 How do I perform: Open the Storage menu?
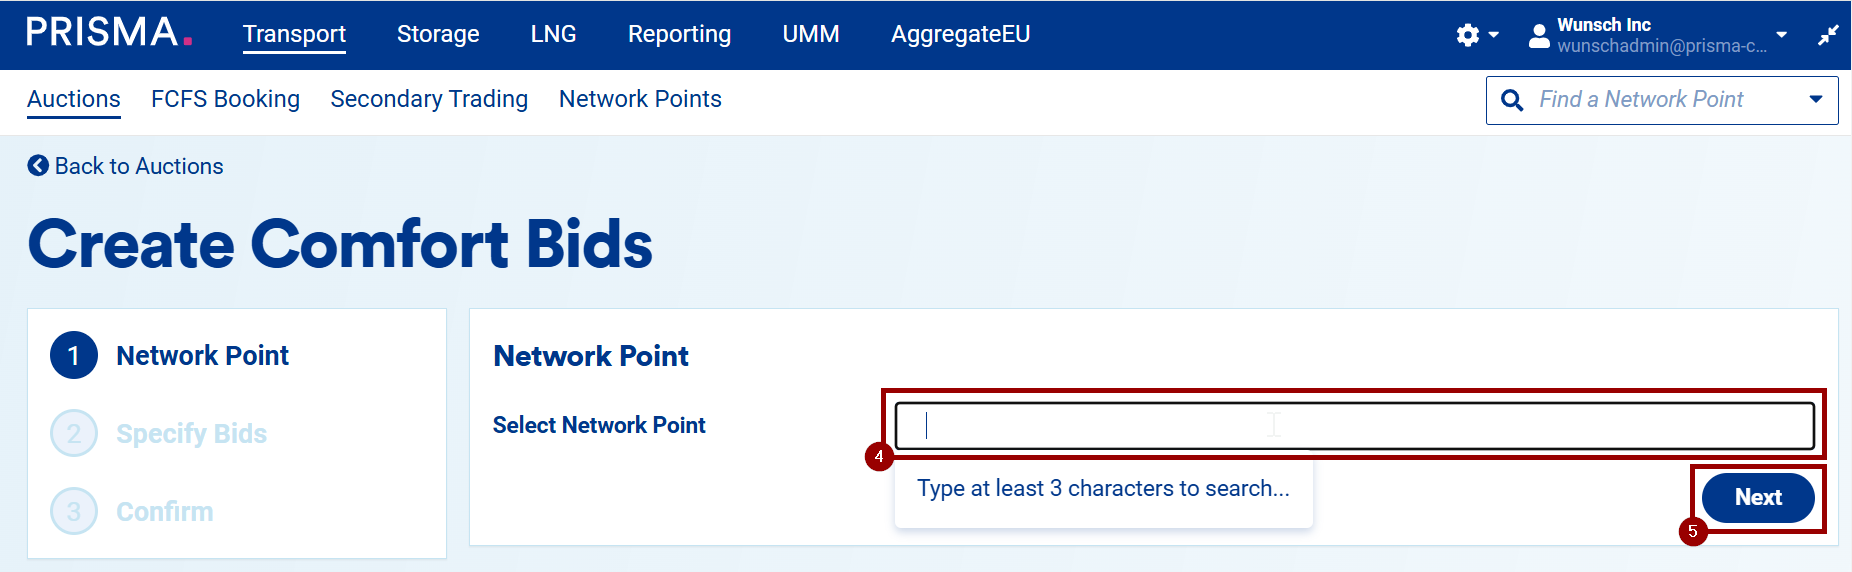438,34
